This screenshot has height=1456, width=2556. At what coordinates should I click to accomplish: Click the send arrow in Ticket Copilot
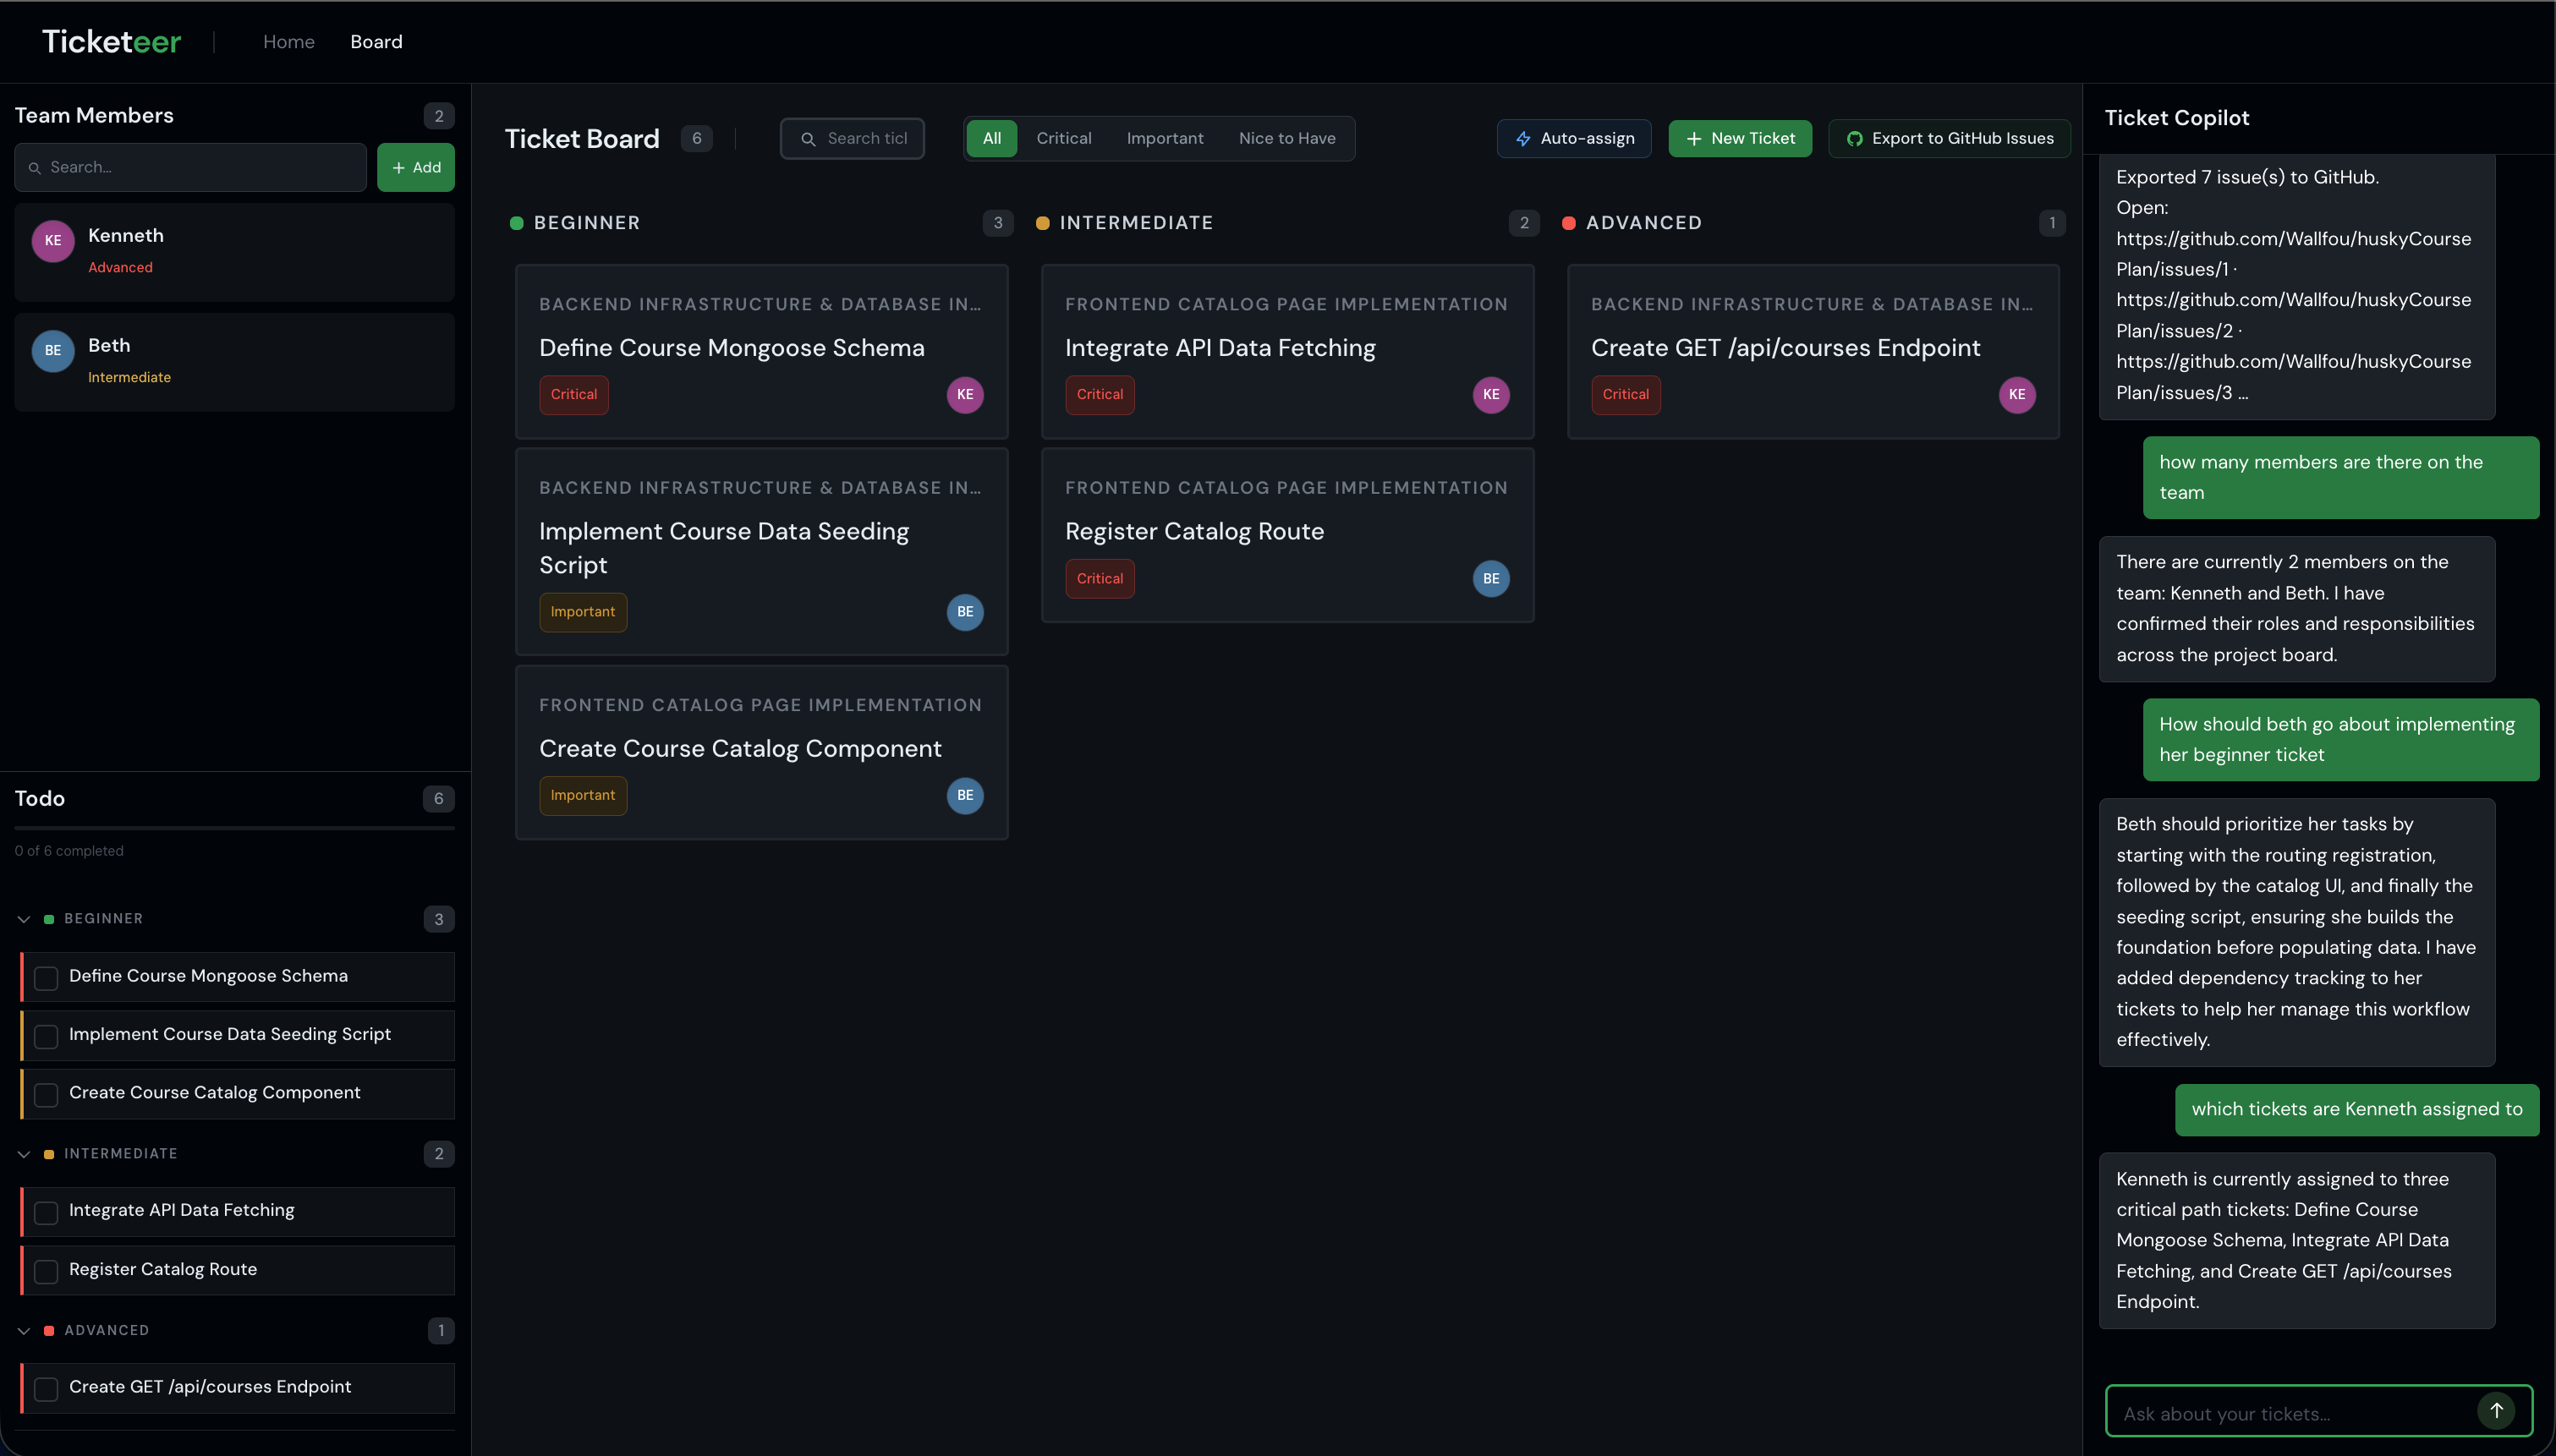click(x=2496, y=1410)
